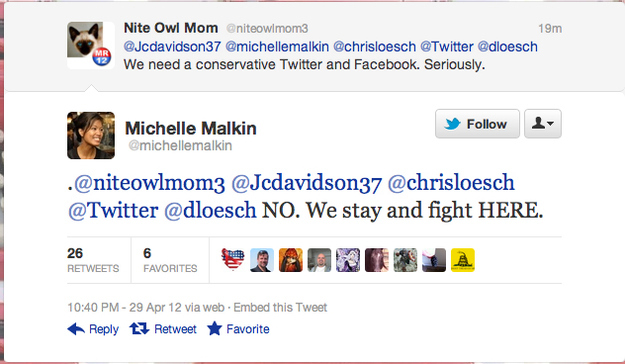Viewport: 625px width, 364px height.
Task: Open @michellemalkin mention in Nite Owl's tweet
Action: click(277, 47)
